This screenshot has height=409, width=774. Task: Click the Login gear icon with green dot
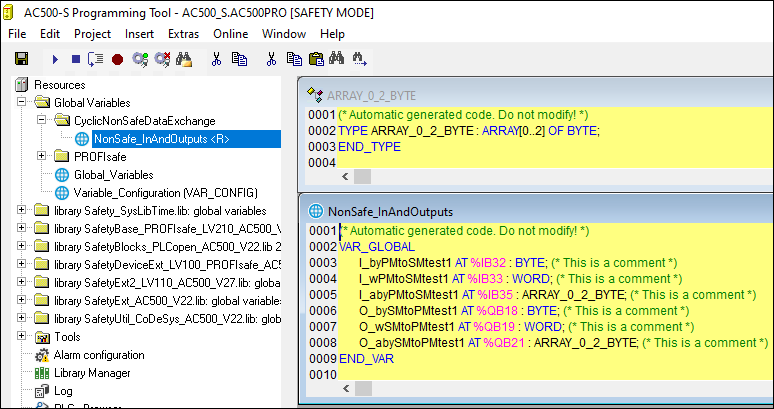143,60
